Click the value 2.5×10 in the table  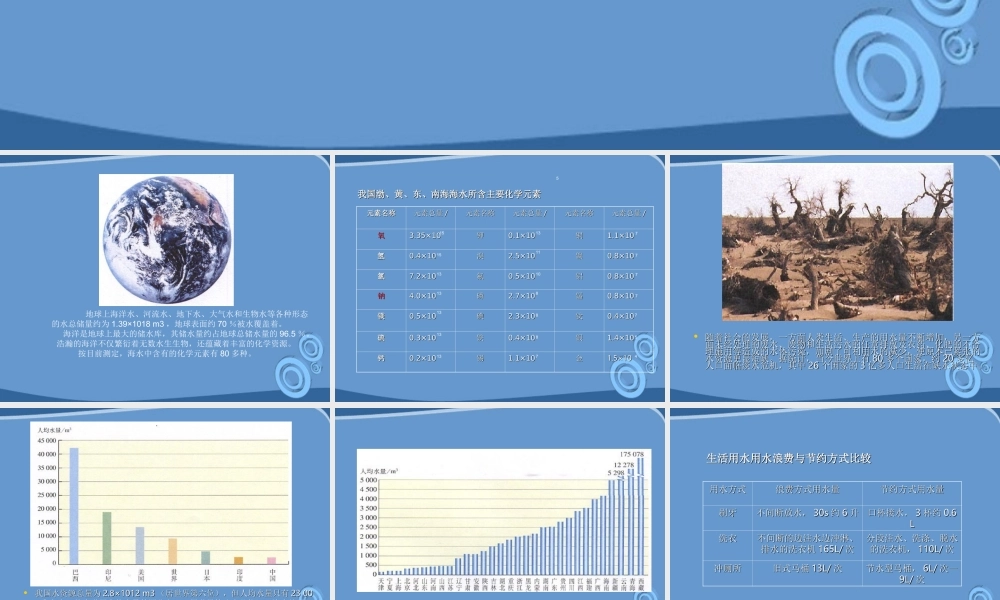click(524, 256)
